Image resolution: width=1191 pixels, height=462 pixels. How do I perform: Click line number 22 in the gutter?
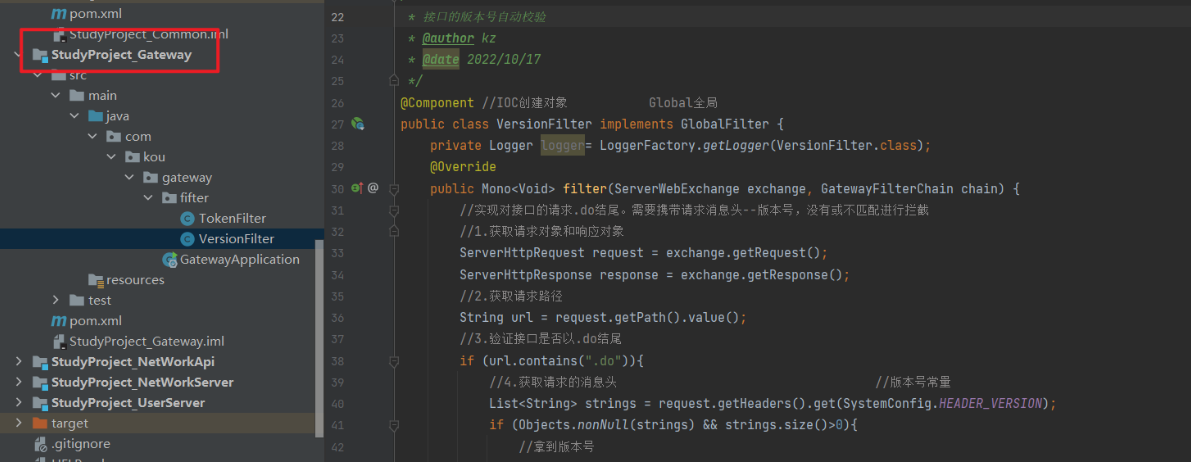(x=338, y=17)
